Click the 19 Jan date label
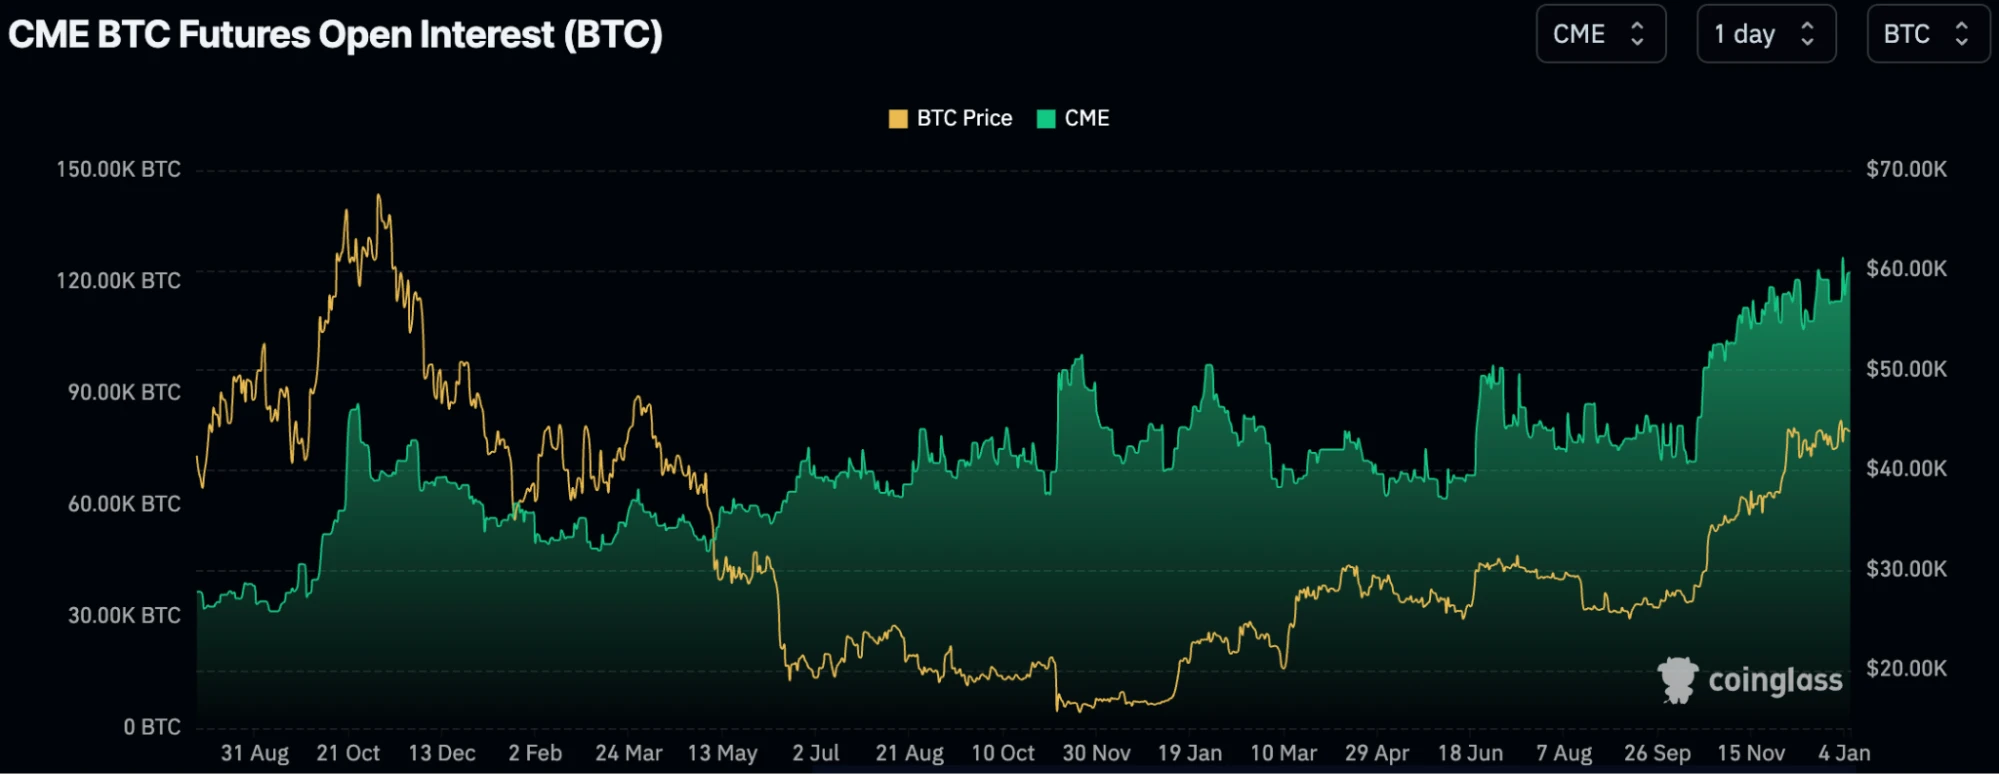1999x775 pixels. pos(1190,753)
